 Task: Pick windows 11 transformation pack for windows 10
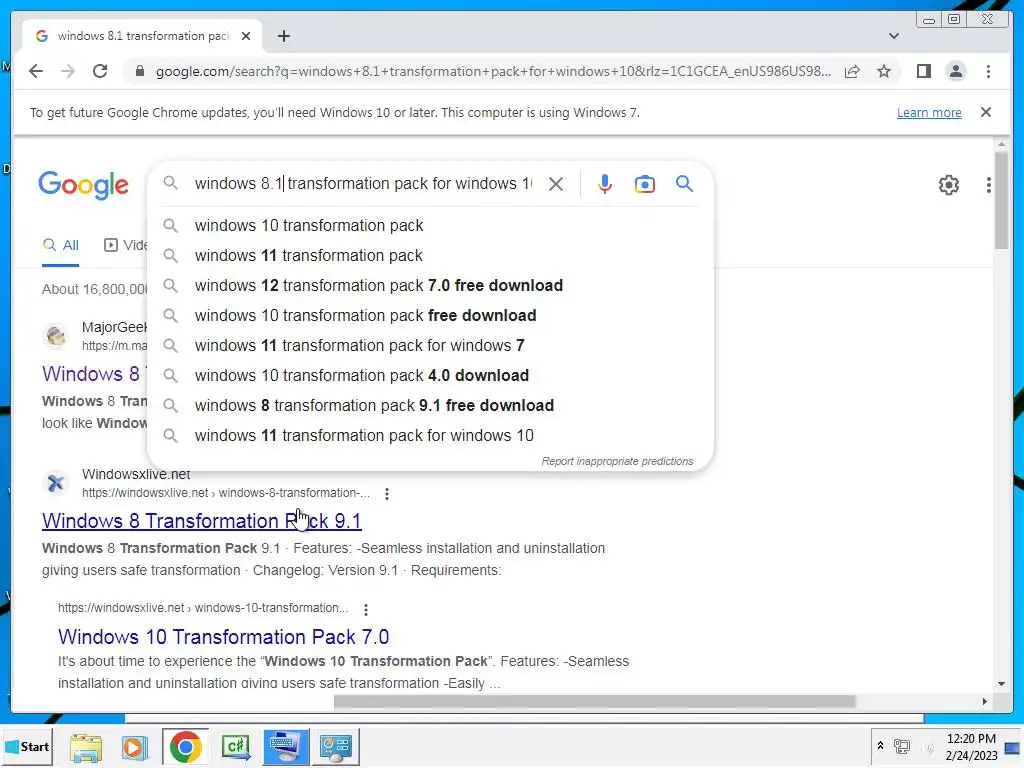(430, 436)
